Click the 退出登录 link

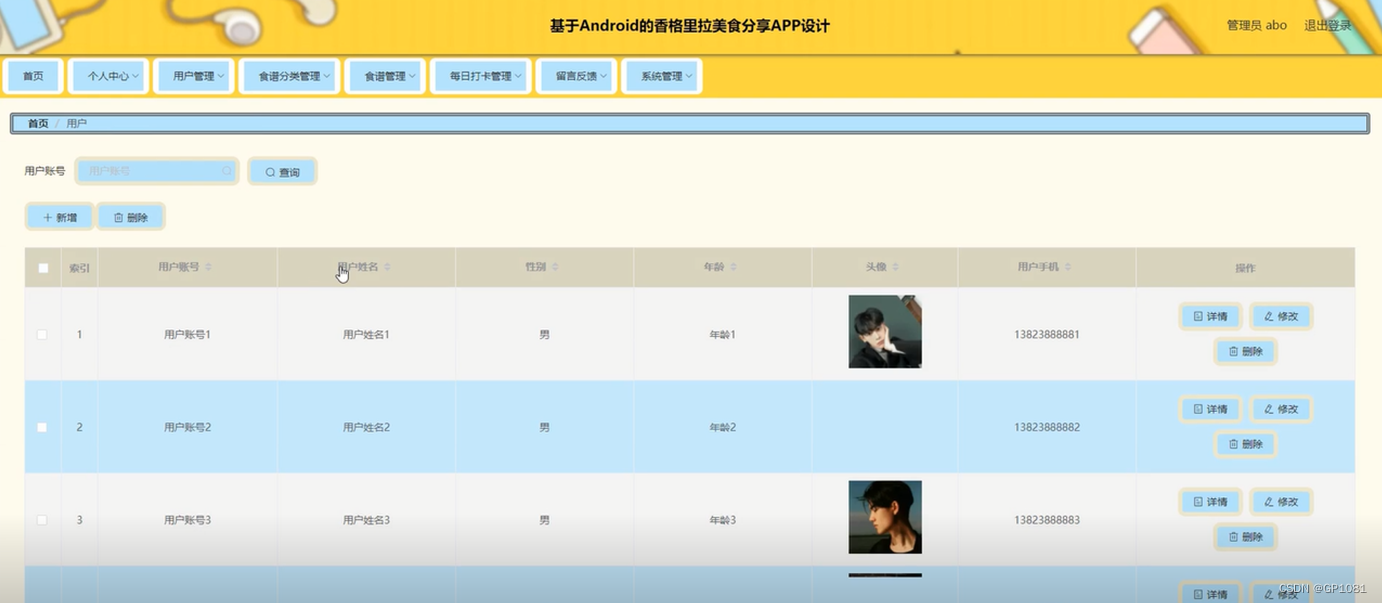1327,25
